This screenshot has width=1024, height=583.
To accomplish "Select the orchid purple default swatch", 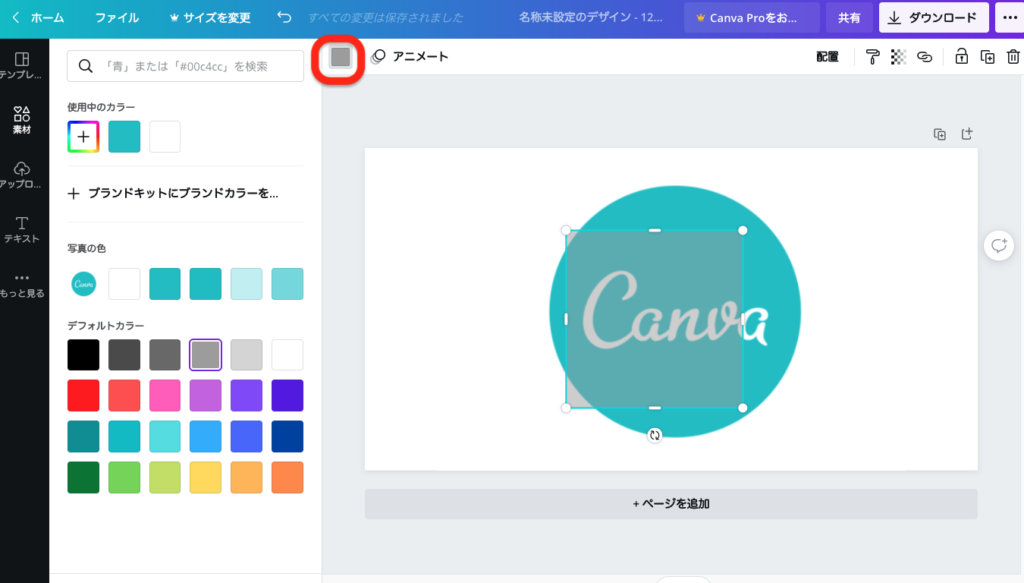I will pyautogui.click(x=206, y=396).
